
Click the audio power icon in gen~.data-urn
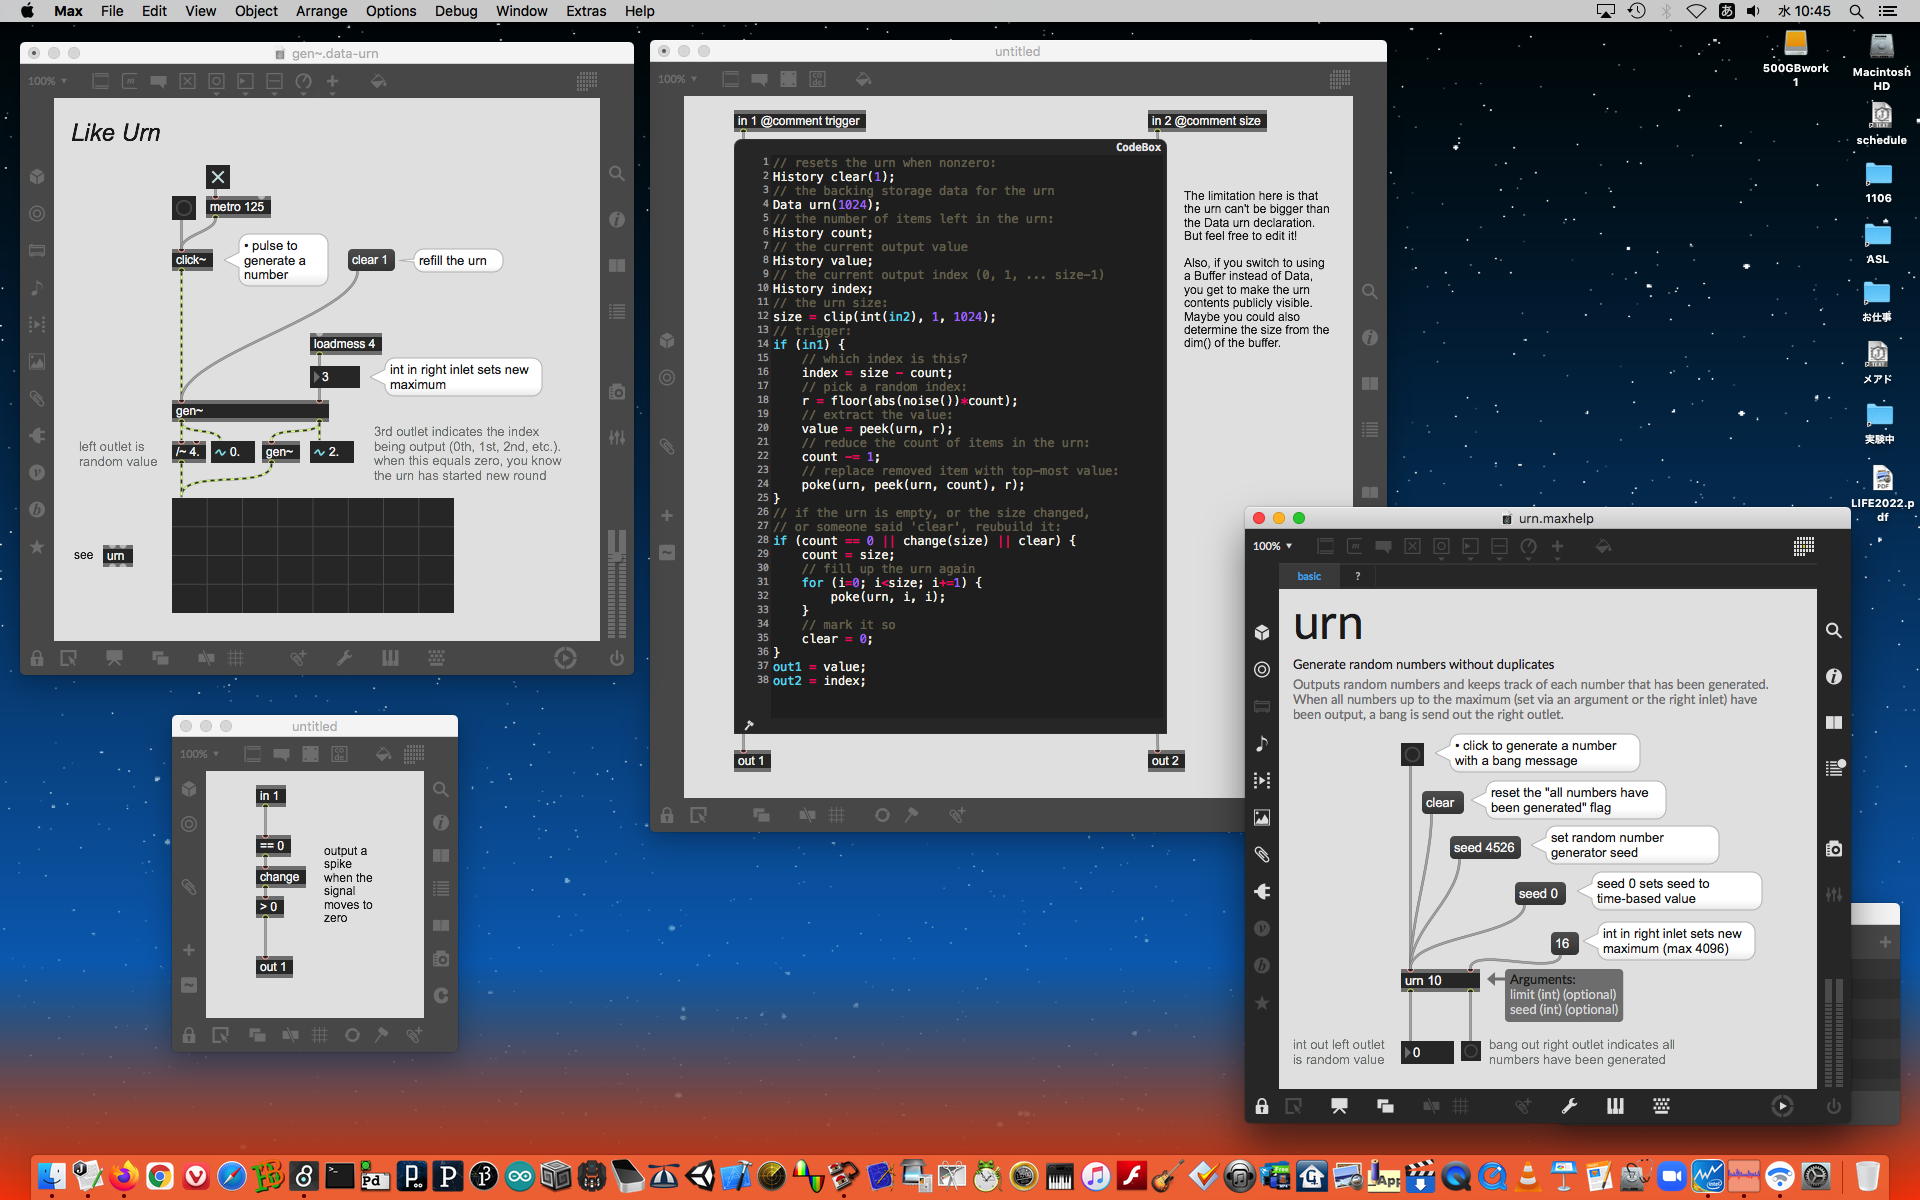(x=616, y=658)
